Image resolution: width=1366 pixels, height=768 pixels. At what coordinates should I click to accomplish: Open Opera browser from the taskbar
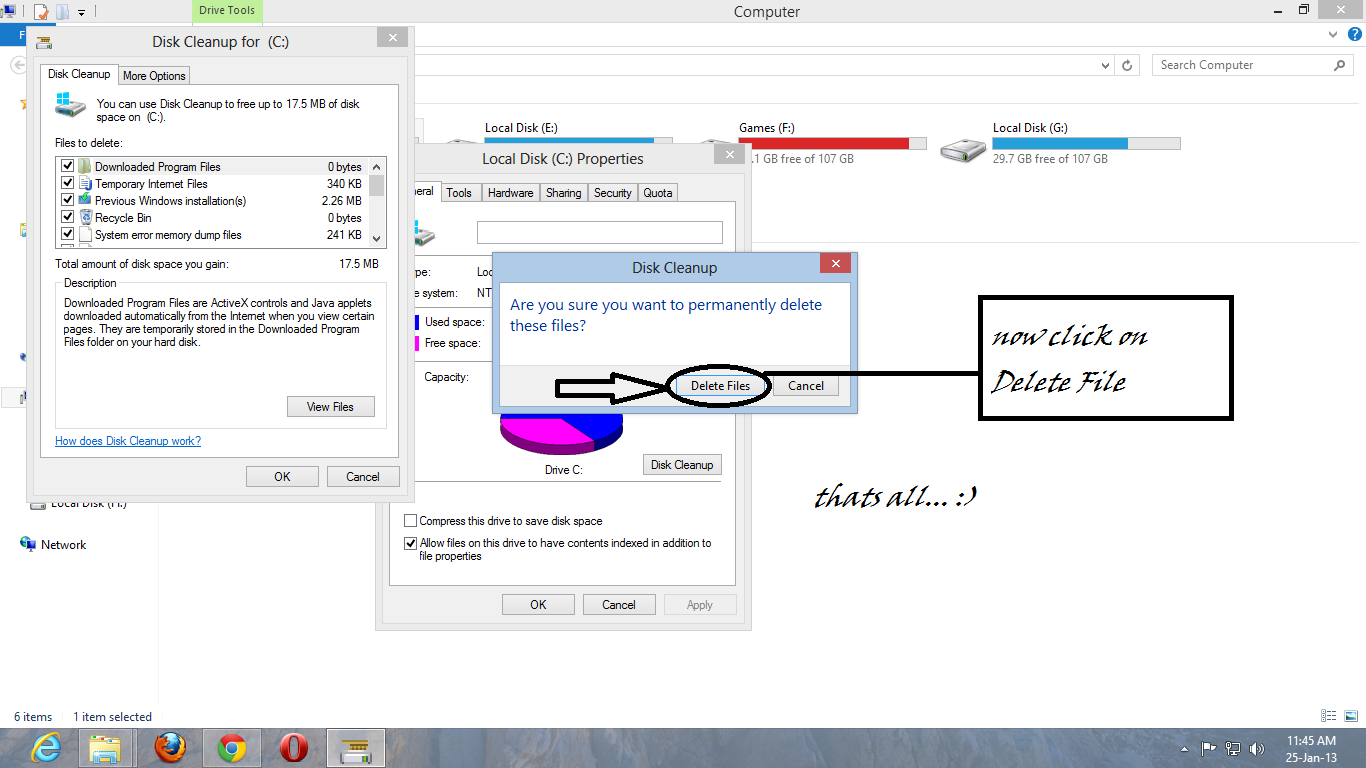coord(293,747)
